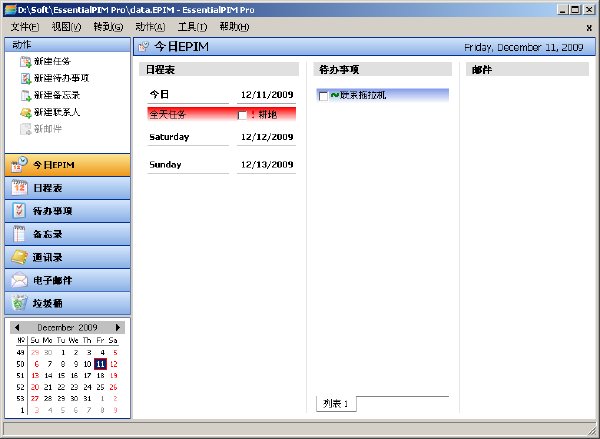Click the 新建联系人 link text
The height and width of the screenshot is (439, 600).
coord(57,113)
